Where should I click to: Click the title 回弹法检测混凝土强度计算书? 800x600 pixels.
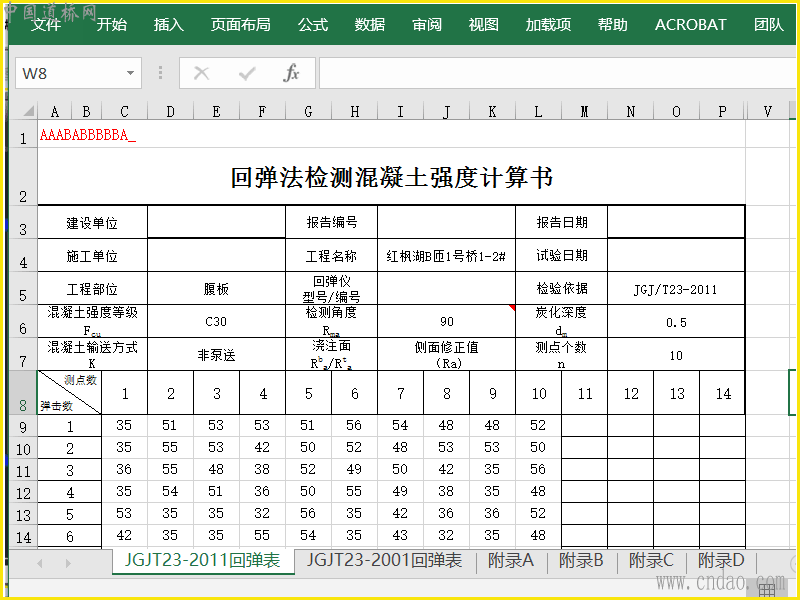coord(391,178)
